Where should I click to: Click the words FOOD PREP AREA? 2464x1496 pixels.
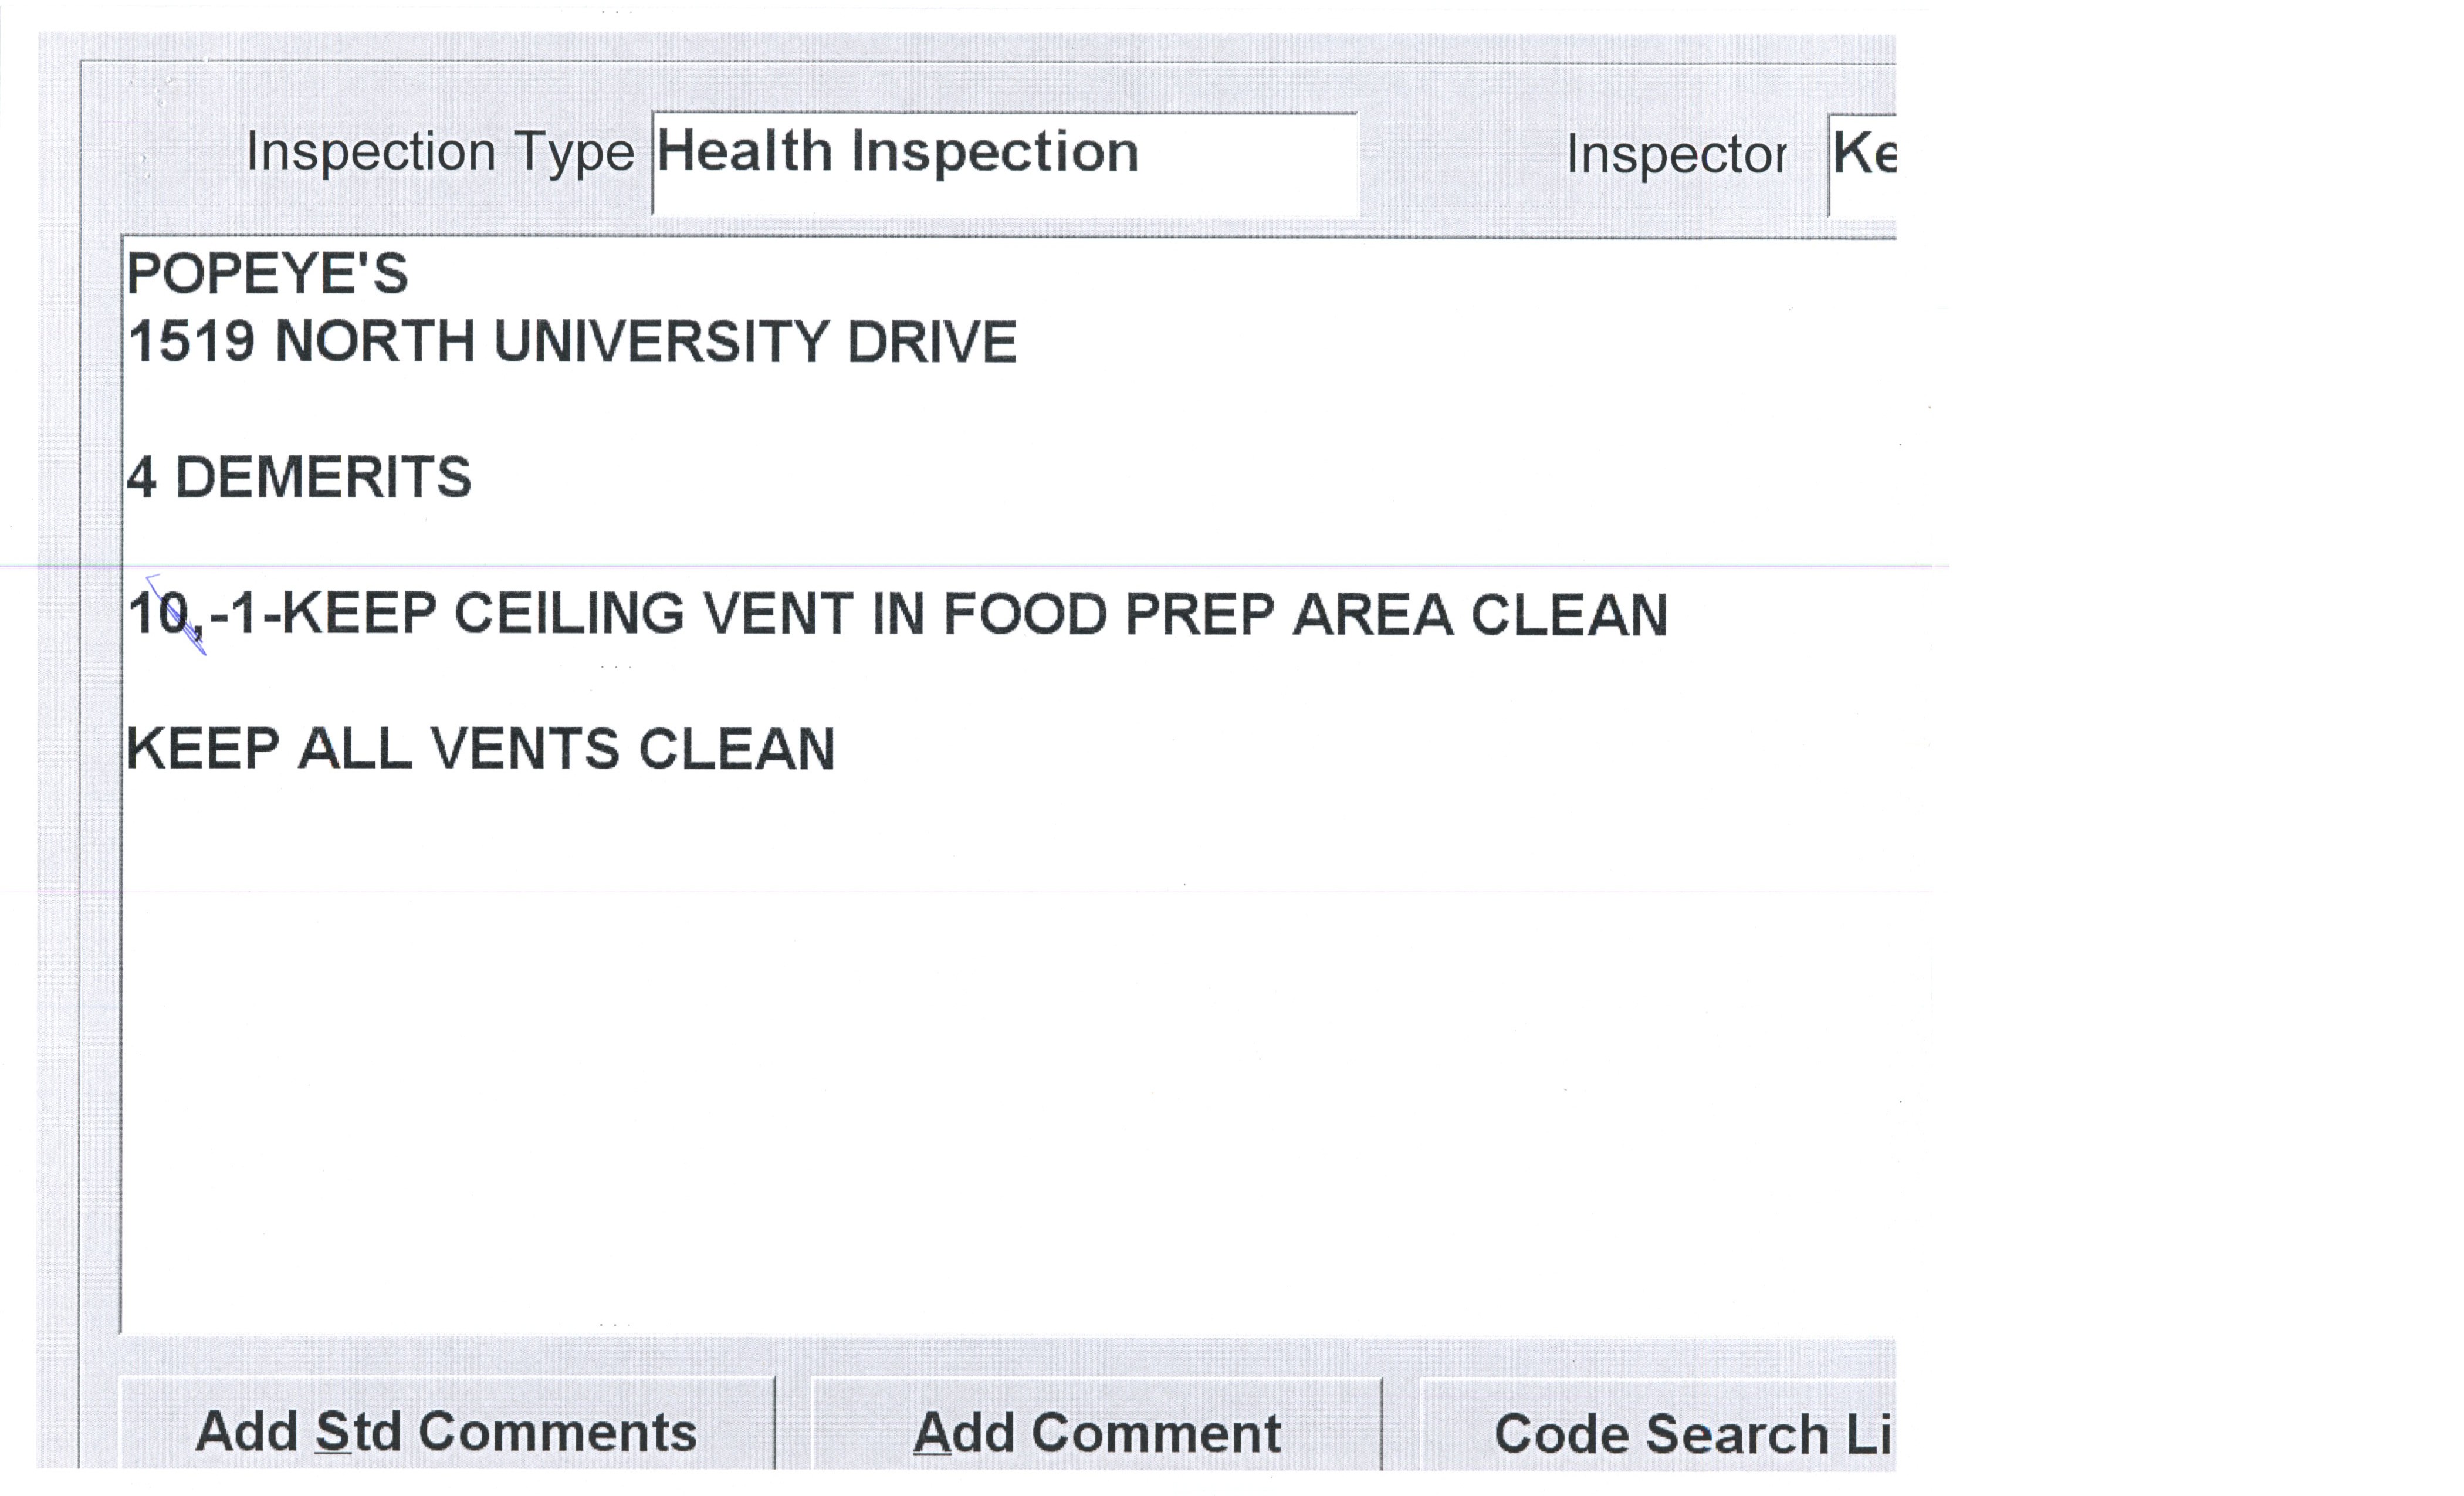(x=1198, y=613)
